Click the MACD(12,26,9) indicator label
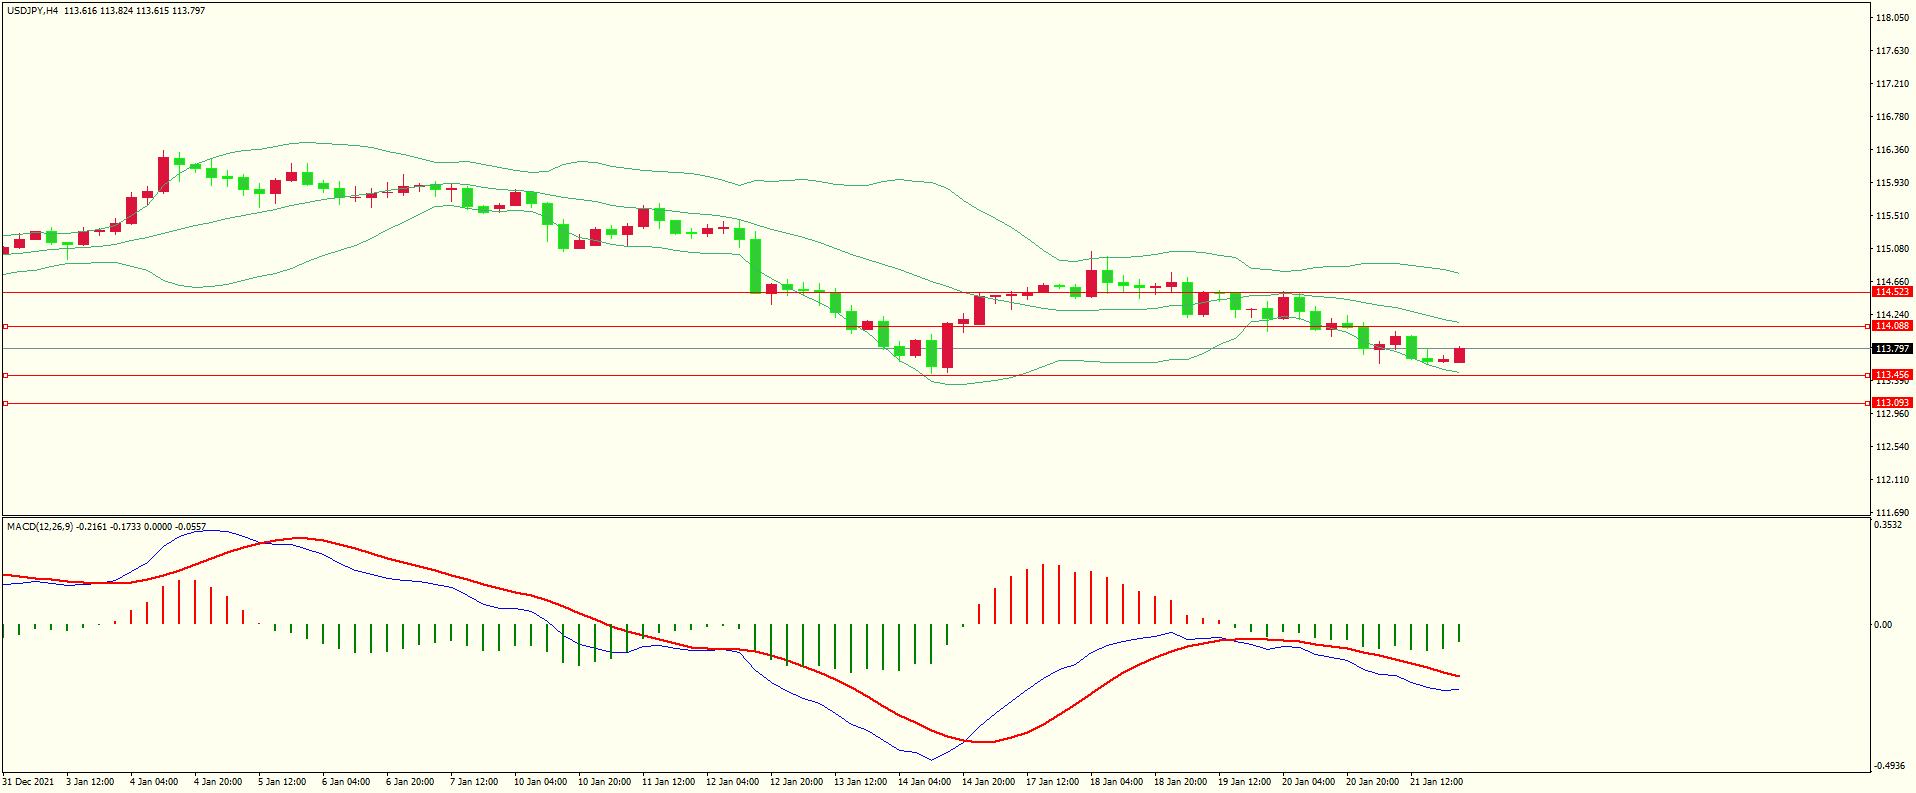The height and width of the screenshot is (793, 1916). tap(39, 526)
